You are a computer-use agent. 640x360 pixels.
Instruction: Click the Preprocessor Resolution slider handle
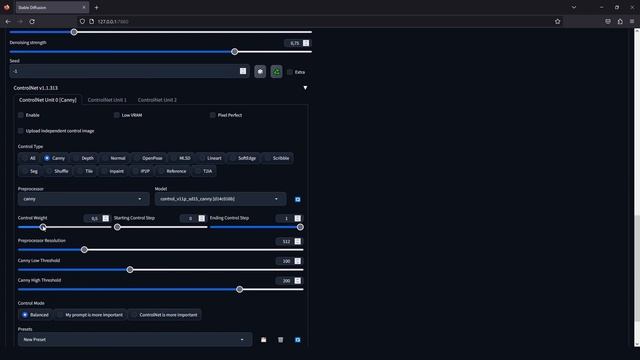click(84, 250)
